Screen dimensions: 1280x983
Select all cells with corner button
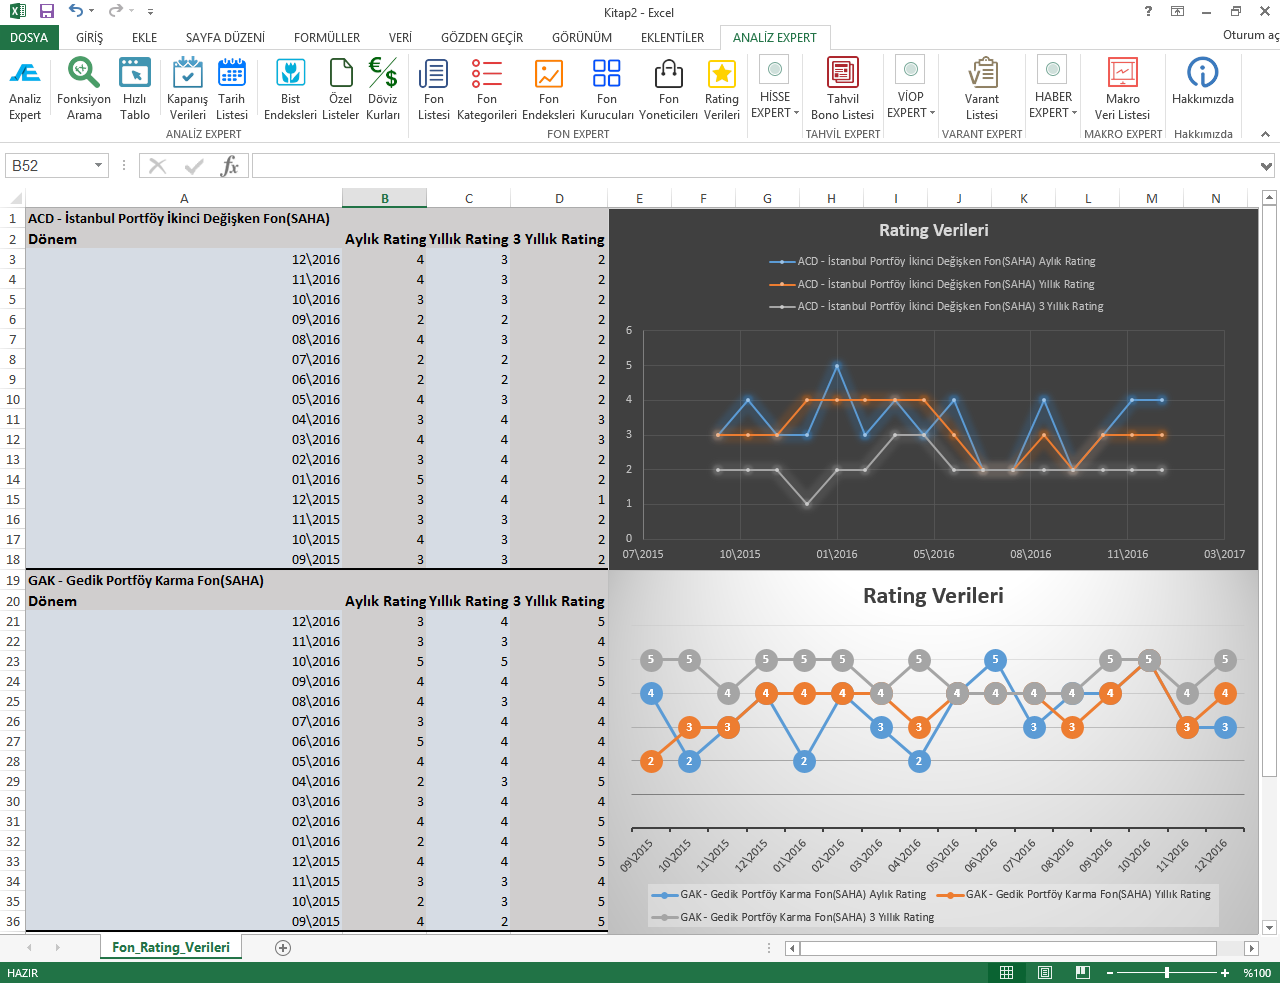pos(14,198)
